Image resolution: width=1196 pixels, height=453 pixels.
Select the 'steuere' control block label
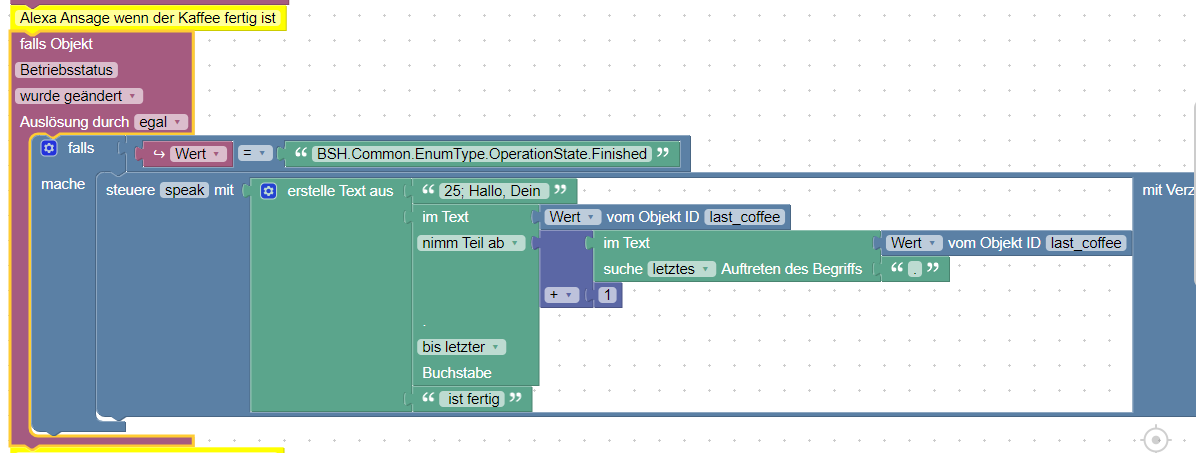[130, 191]
